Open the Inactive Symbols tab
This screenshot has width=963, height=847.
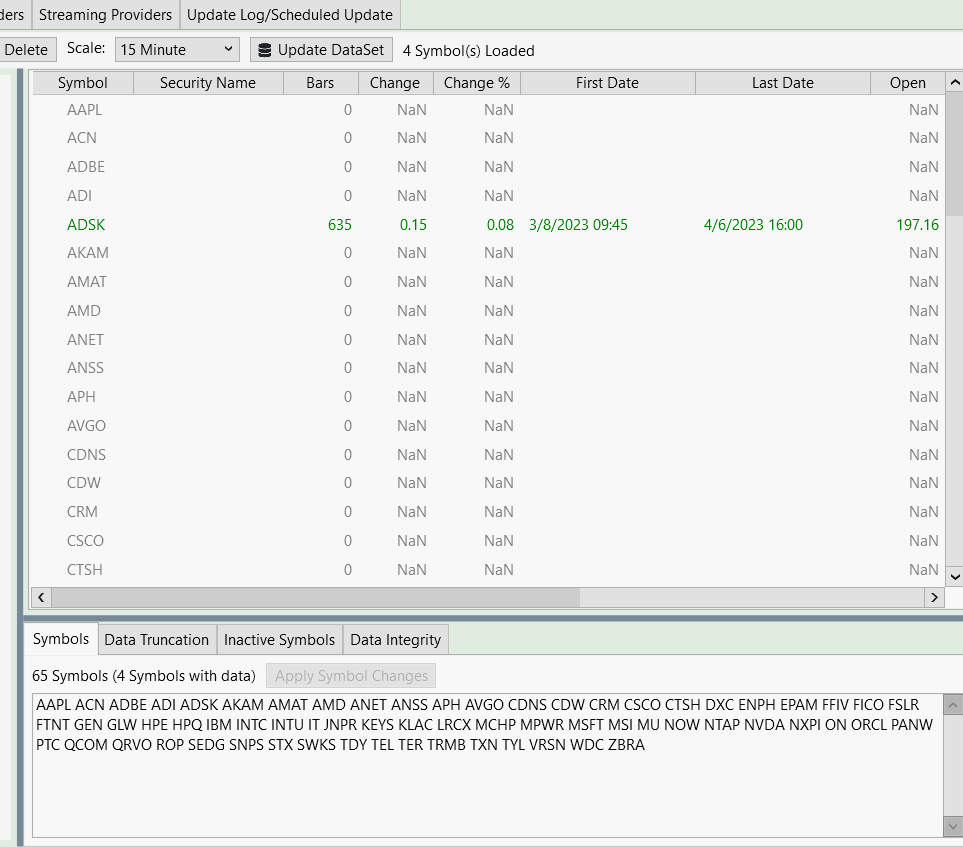click(x=279, y=640)
